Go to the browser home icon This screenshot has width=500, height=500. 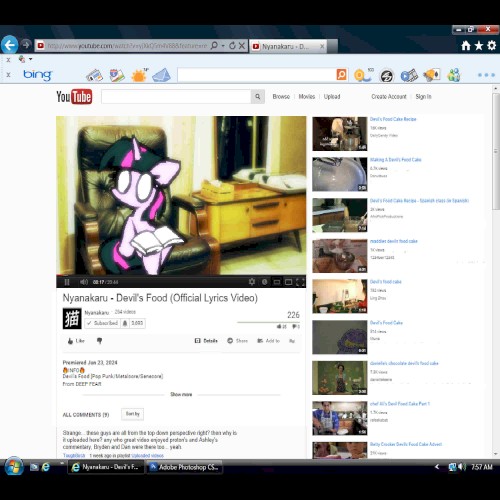[x=466, y=46]
